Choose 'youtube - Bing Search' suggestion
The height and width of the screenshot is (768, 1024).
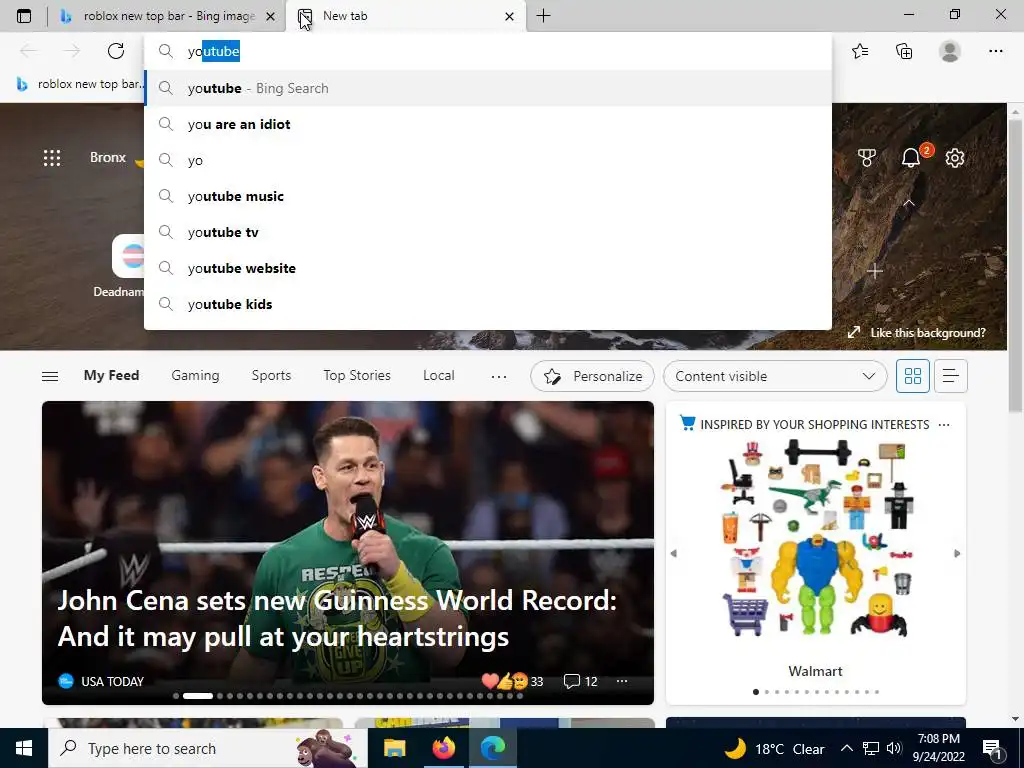[488, 88]
